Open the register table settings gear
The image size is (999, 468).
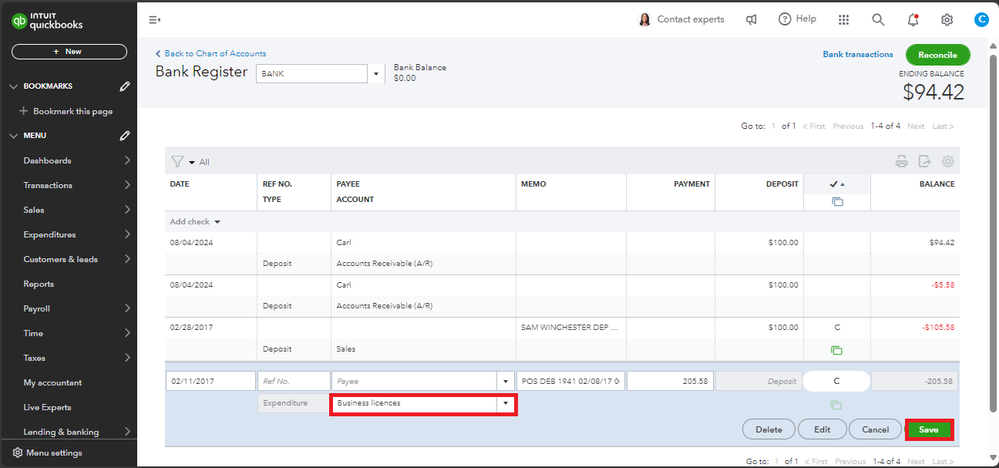(x=948, y=161)
